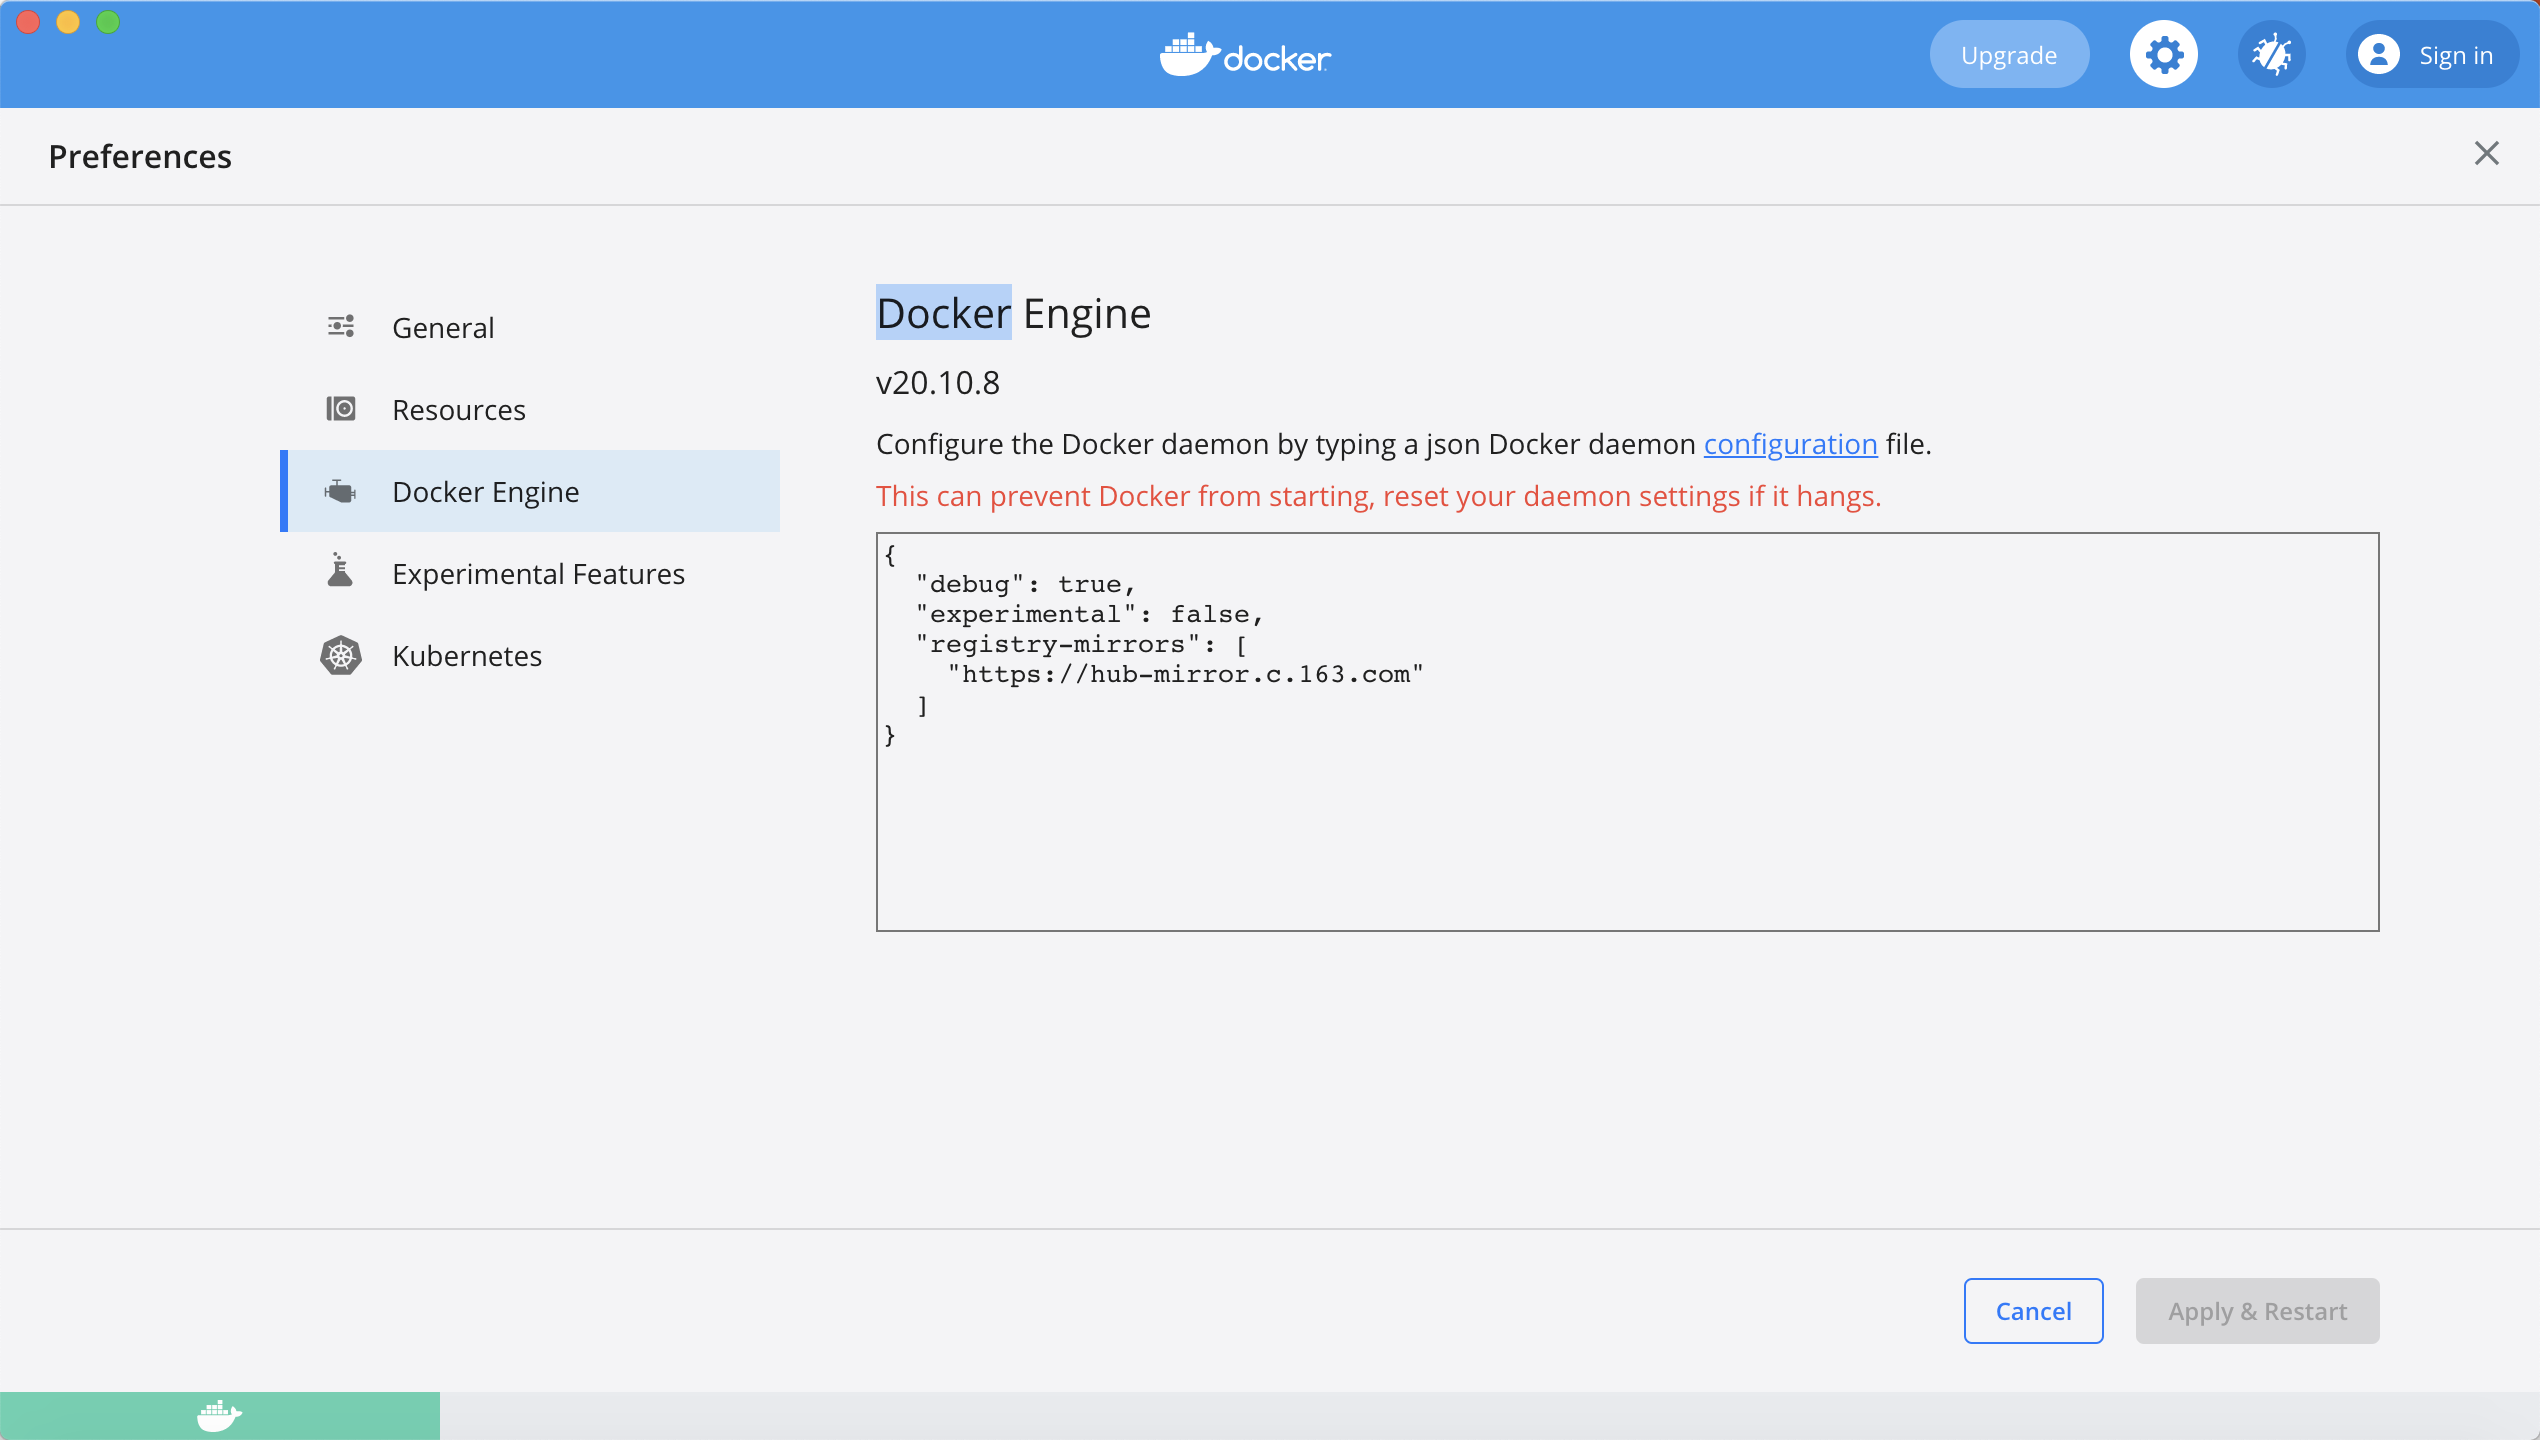Click the user avatar icon
Viewport: 2540px width, 1440px height.
[x=2378, y=55]
